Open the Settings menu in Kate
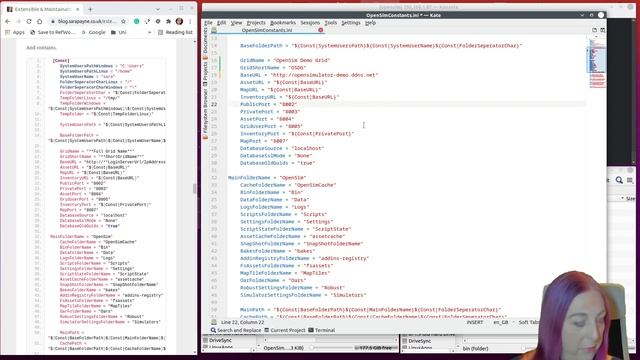This screenshot has width=640, height=360. pos(351,23)
